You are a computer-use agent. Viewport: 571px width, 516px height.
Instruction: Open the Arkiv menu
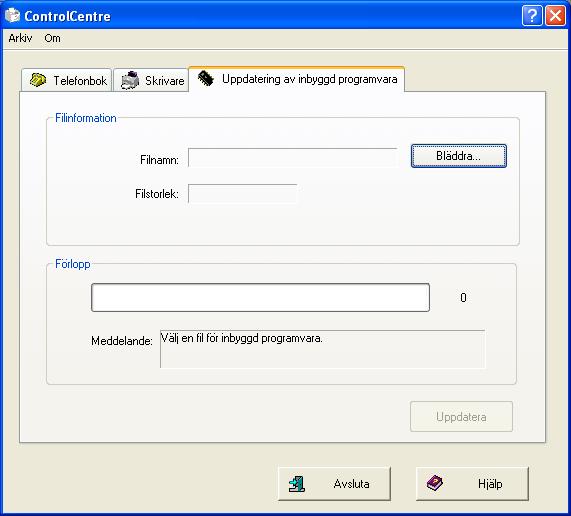point(20,38)
